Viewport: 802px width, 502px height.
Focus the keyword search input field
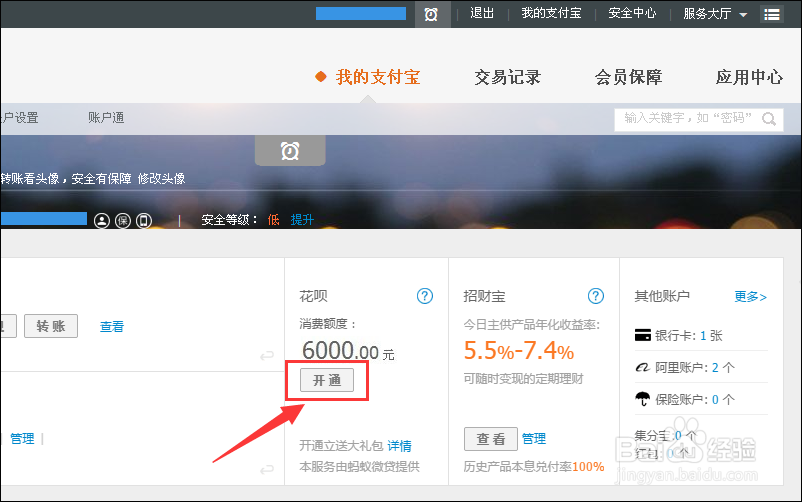click(x=699, y=120)
